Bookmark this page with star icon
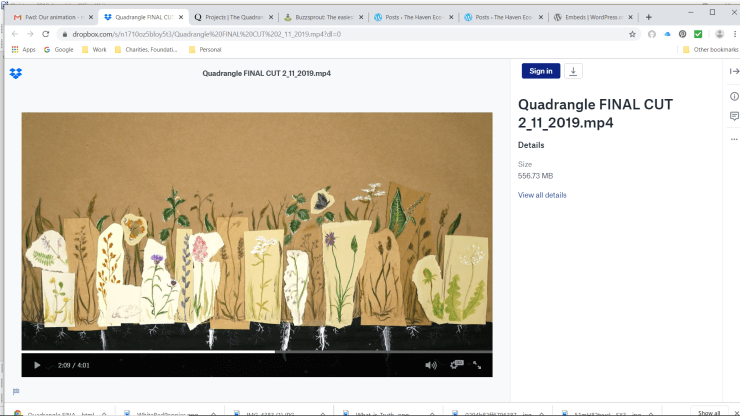 (632, 33)
